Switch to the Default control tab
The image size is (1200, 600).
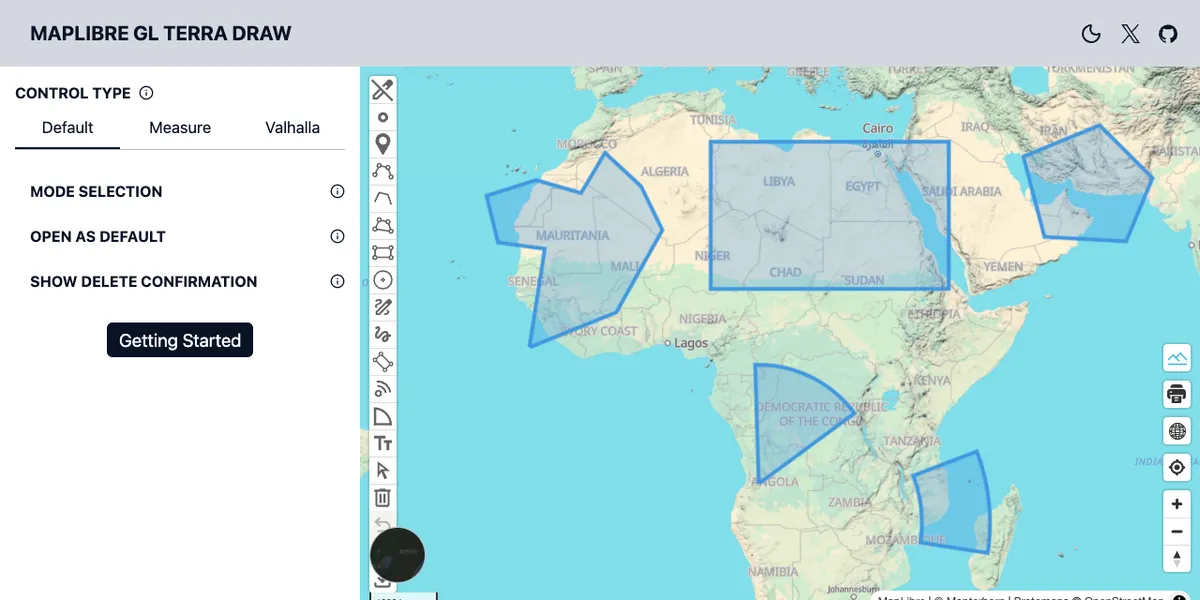tap(67, 128)
